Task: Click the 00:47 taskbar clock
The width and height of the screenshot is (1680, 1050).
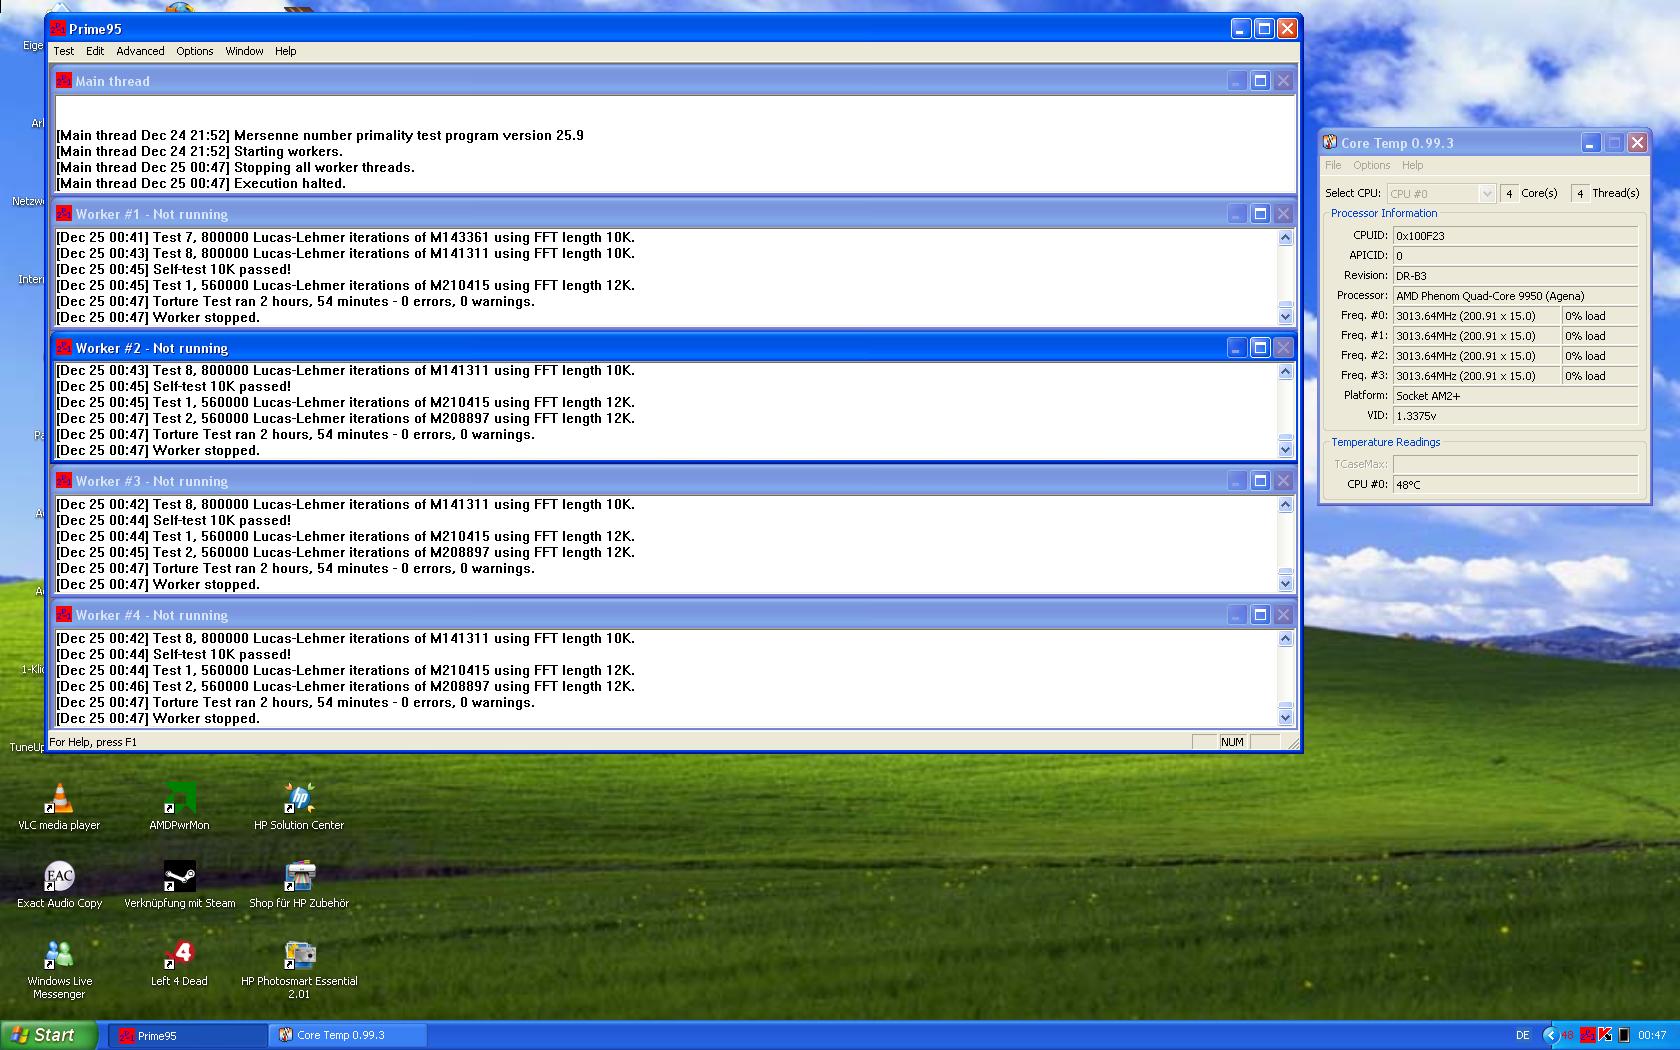Action: click(x=1652, y=1035)
